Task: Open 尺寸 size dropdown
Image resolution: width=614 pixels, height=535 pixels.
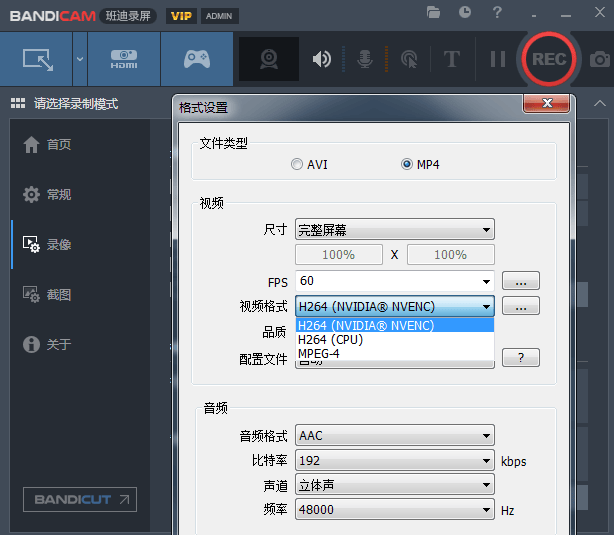Action: click(x=395, y=230)
